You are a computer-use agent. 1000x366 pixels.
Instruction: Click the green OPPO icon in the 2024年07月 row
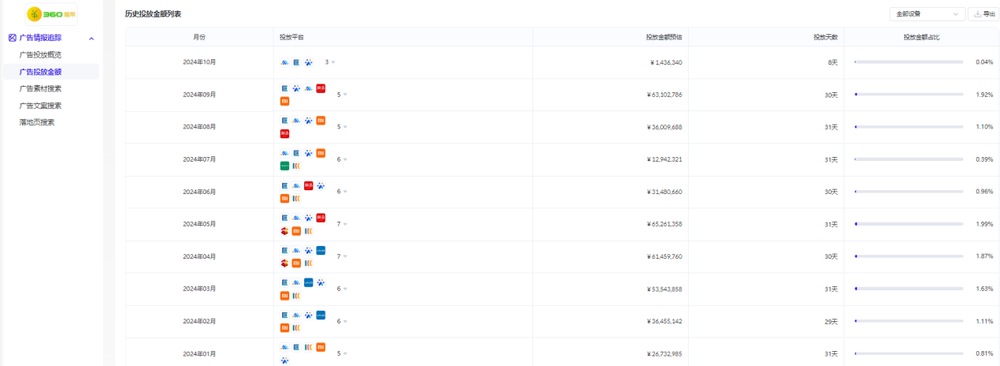click(x=284, y=166)
